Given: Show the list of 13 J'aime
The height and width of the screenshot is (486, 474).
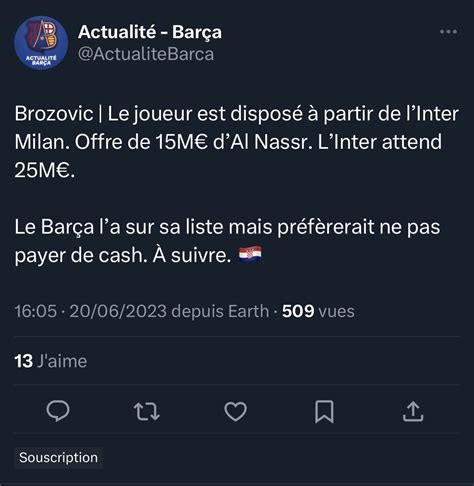Looking at the screenshot, I should [x=51, y=361].
